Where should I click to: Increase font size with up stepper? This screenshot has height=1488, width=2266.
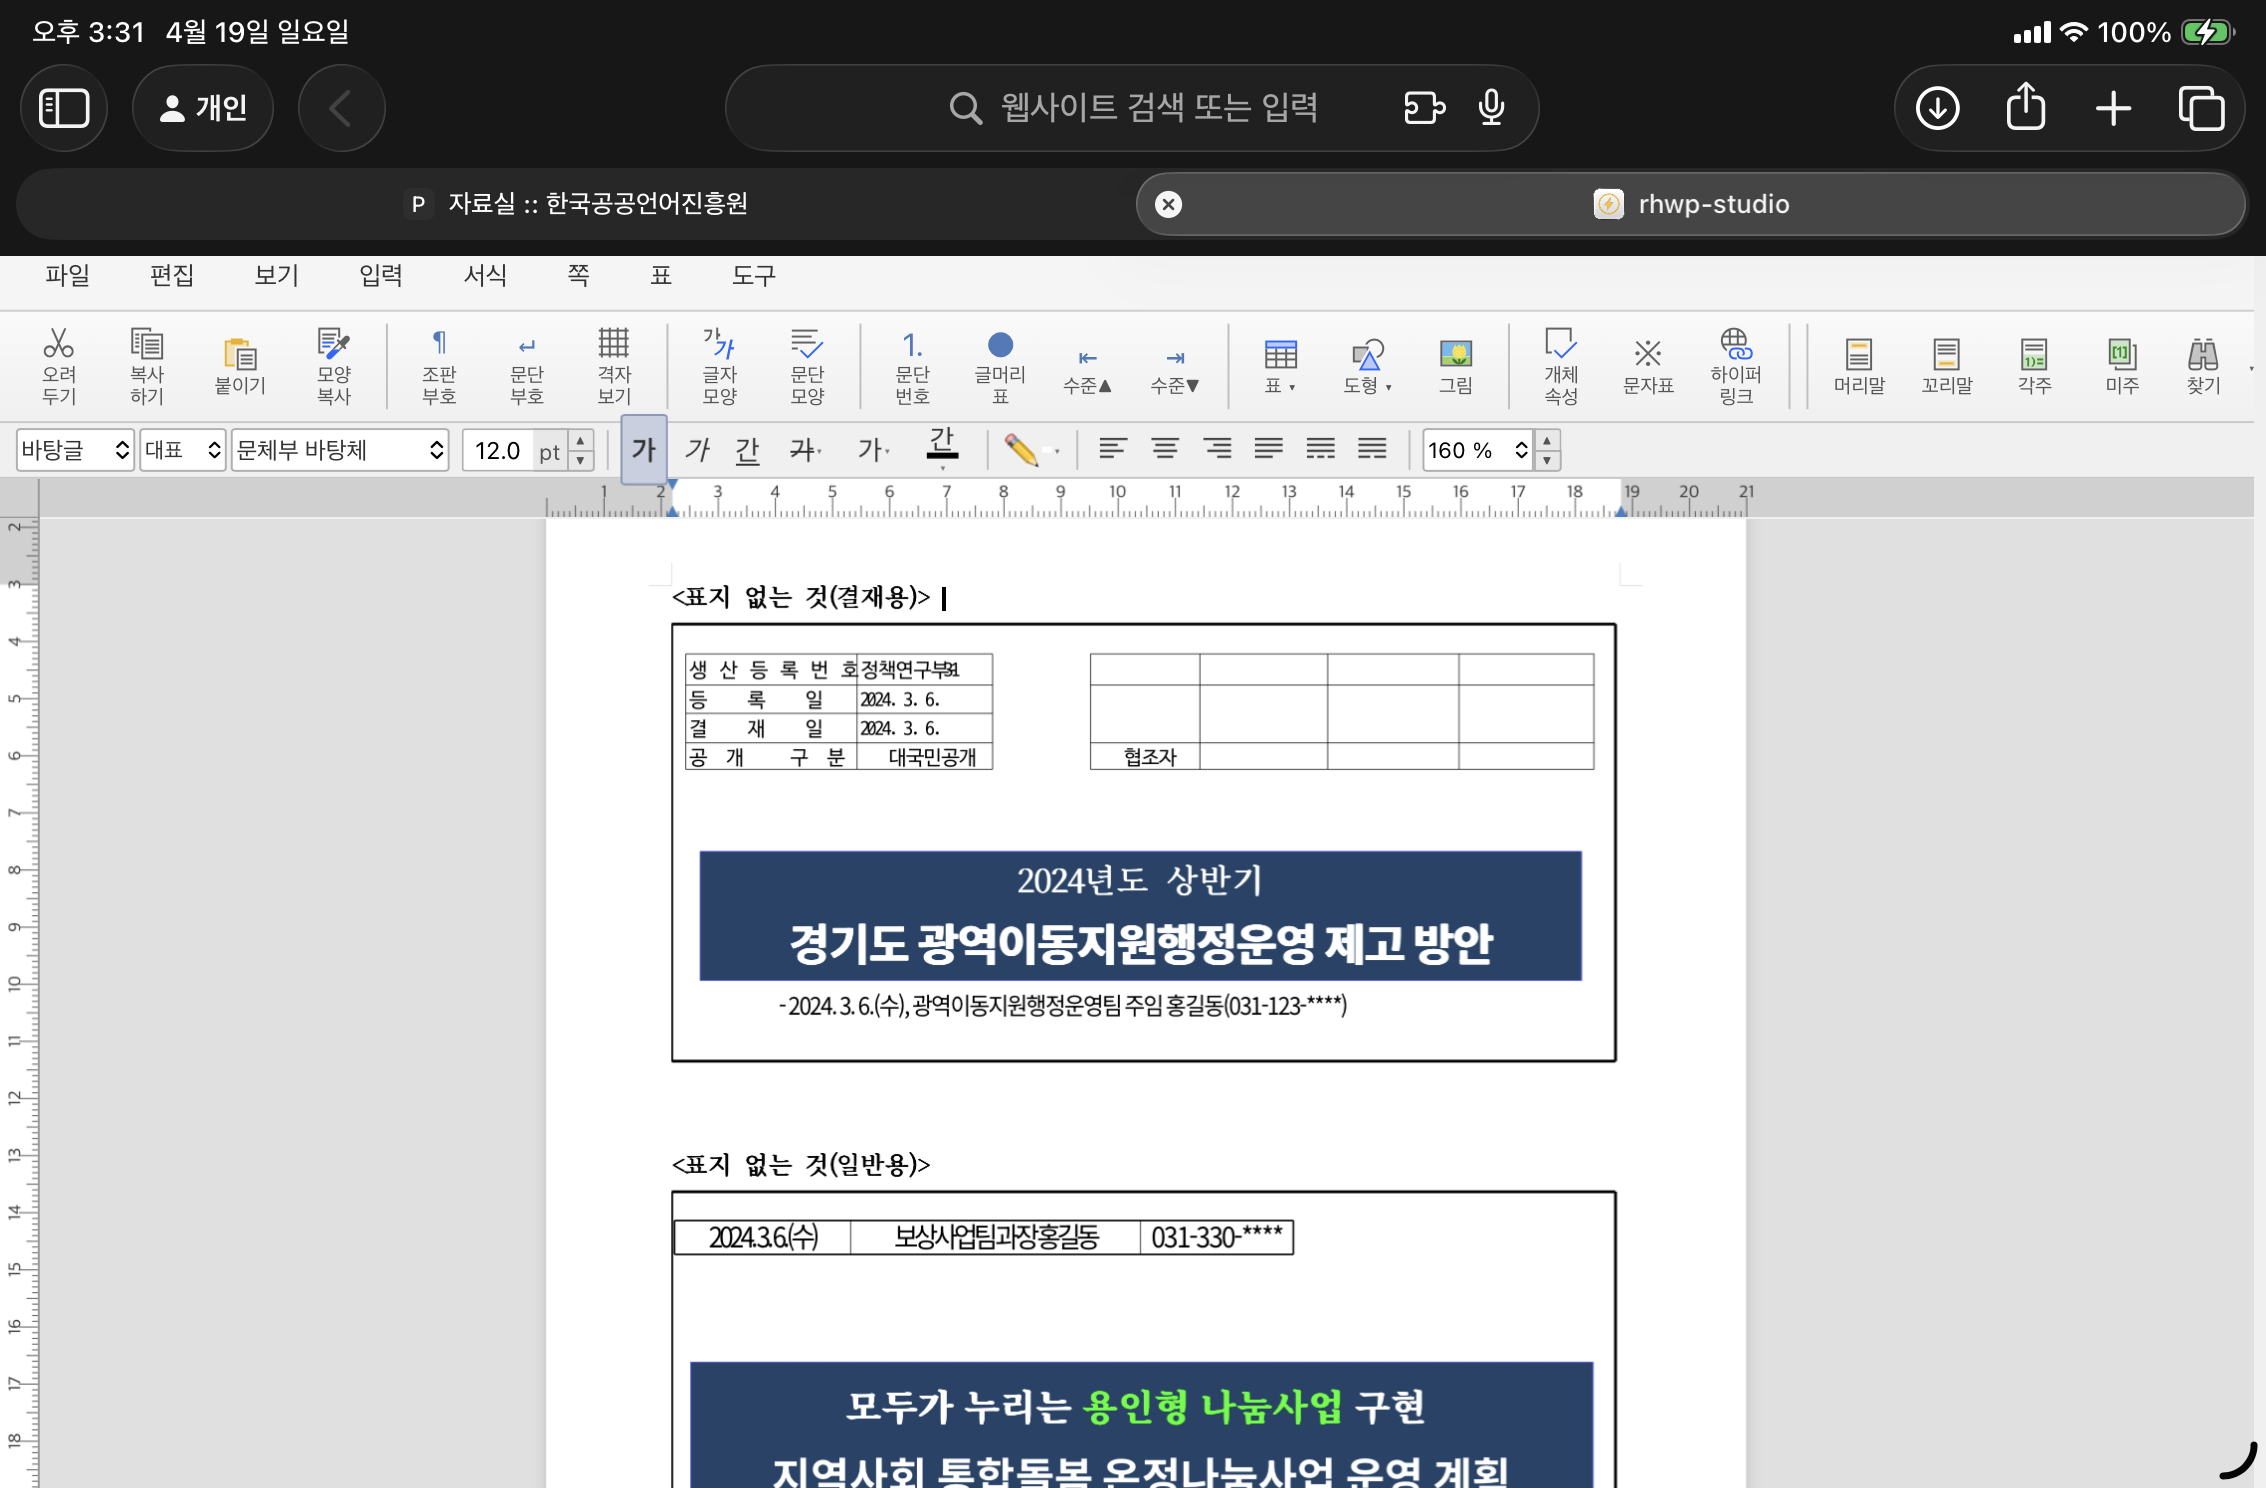581,440
